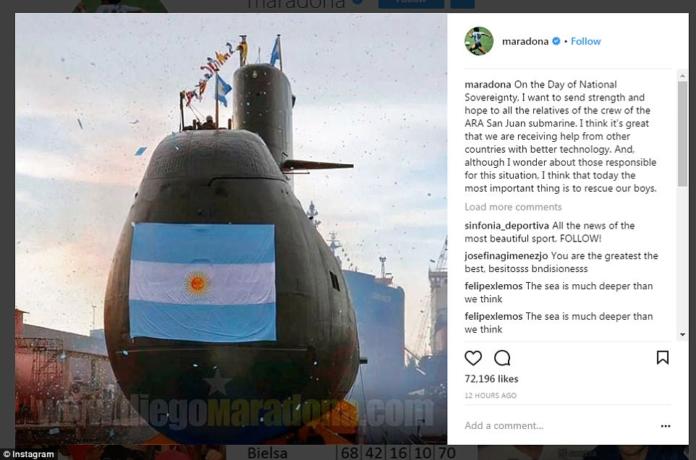
Task: Like the post with the heart icon
Action: pyautogui.click(x=473, y=358)
